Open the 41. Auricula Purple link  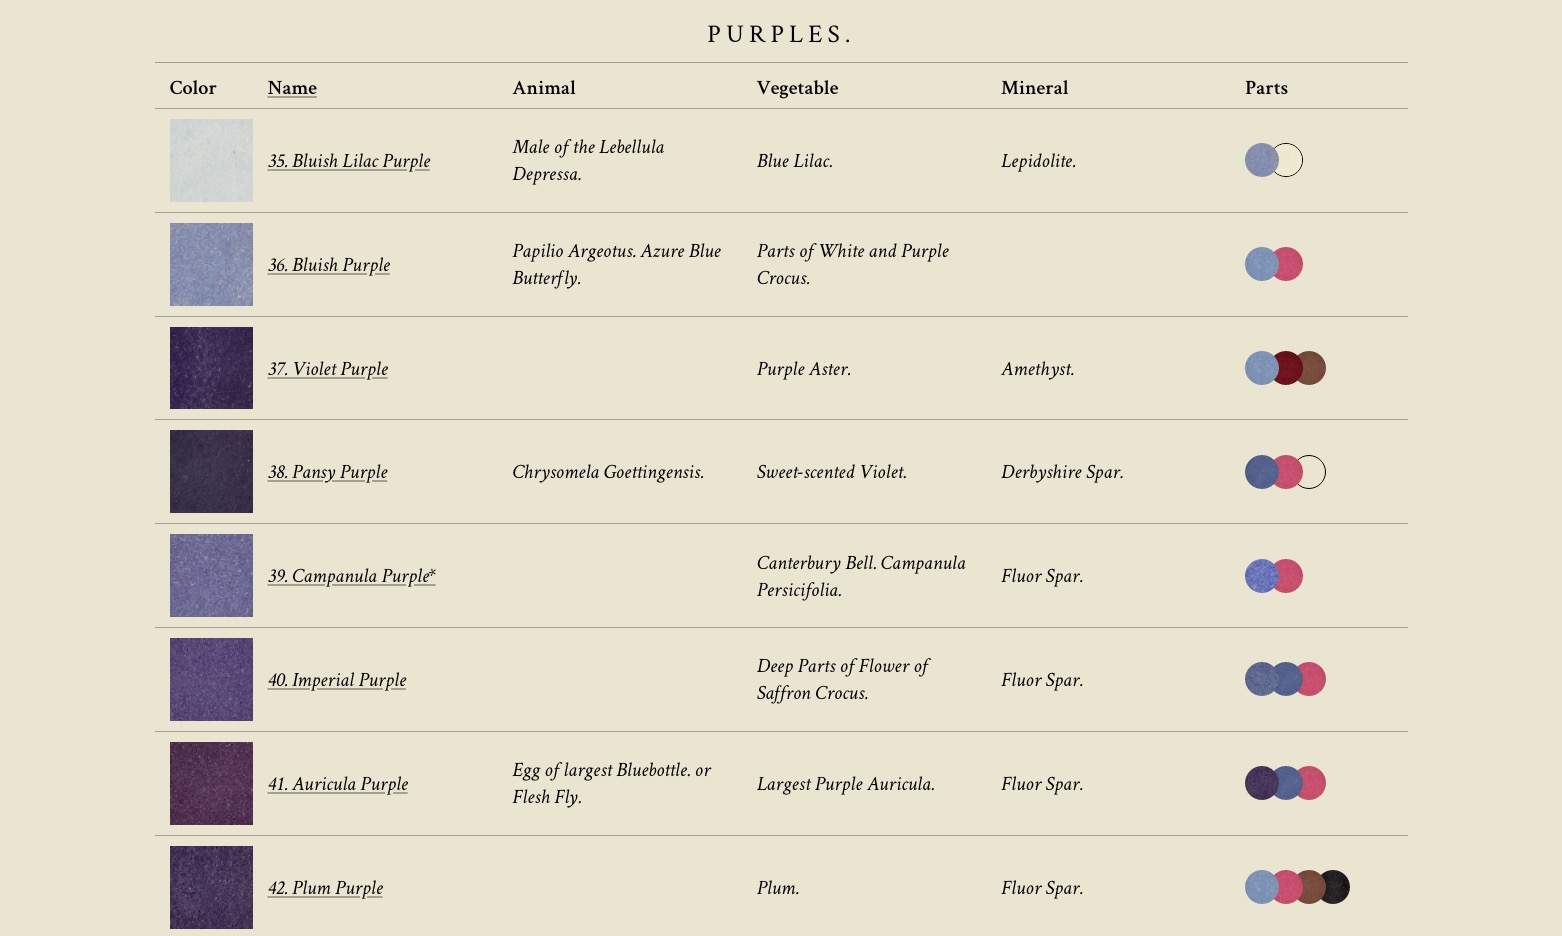pyautogui.click(x=338, y=784)
